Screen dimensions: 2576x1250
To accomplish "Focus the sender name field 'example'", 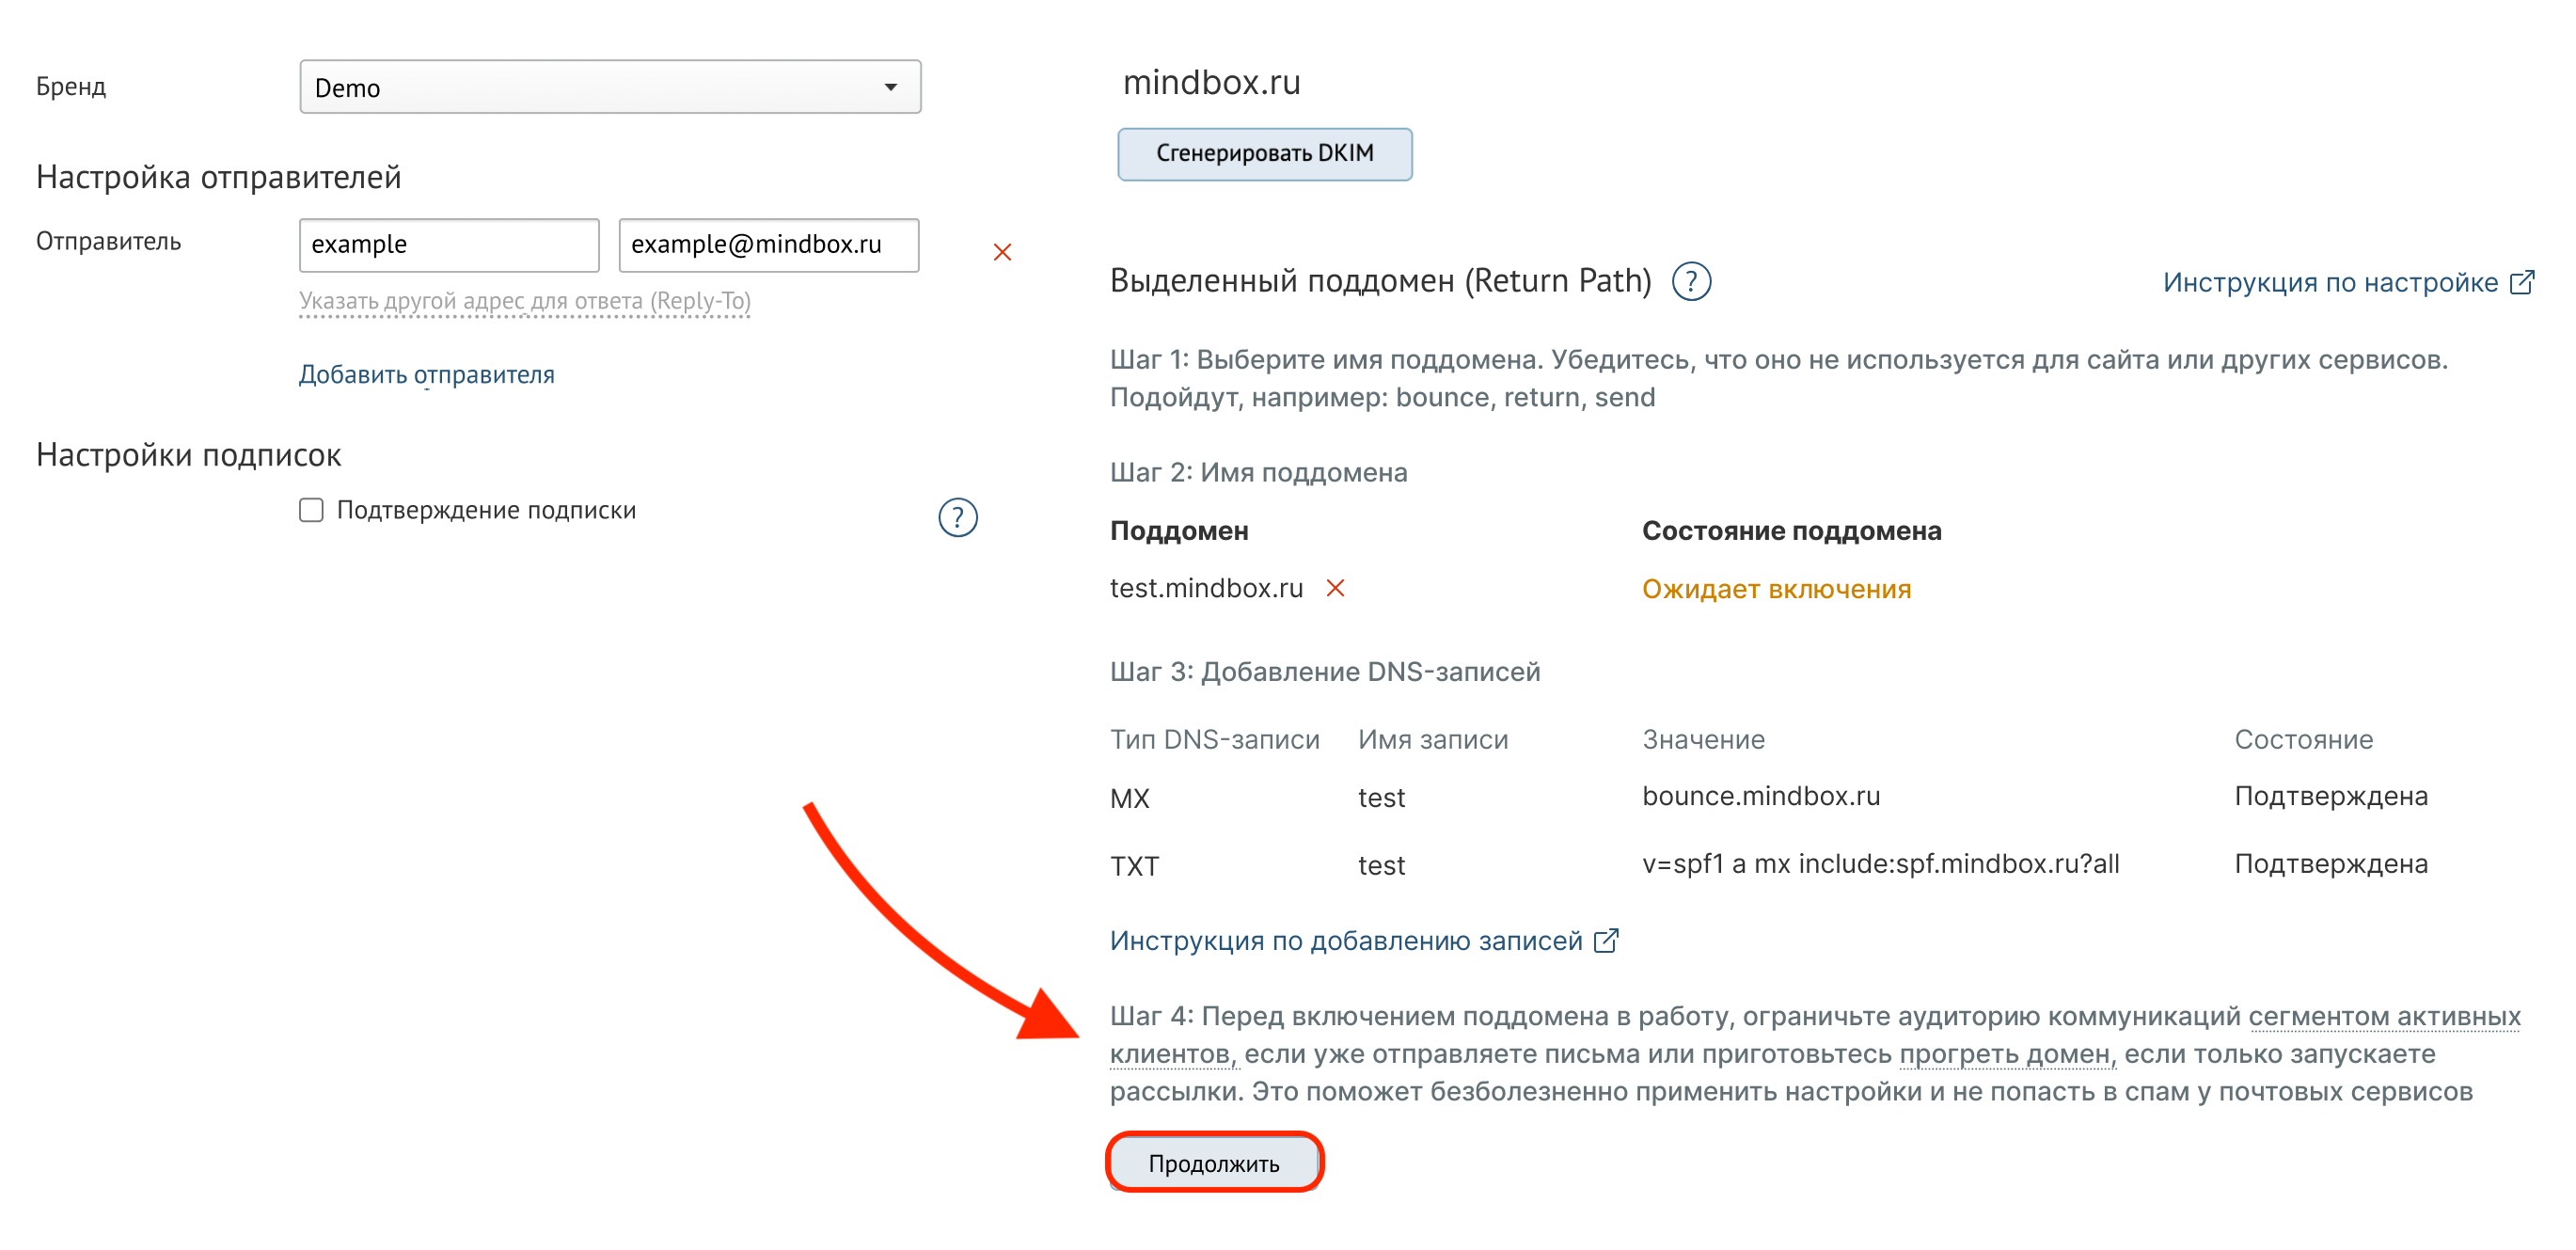I will click(449, 245).
